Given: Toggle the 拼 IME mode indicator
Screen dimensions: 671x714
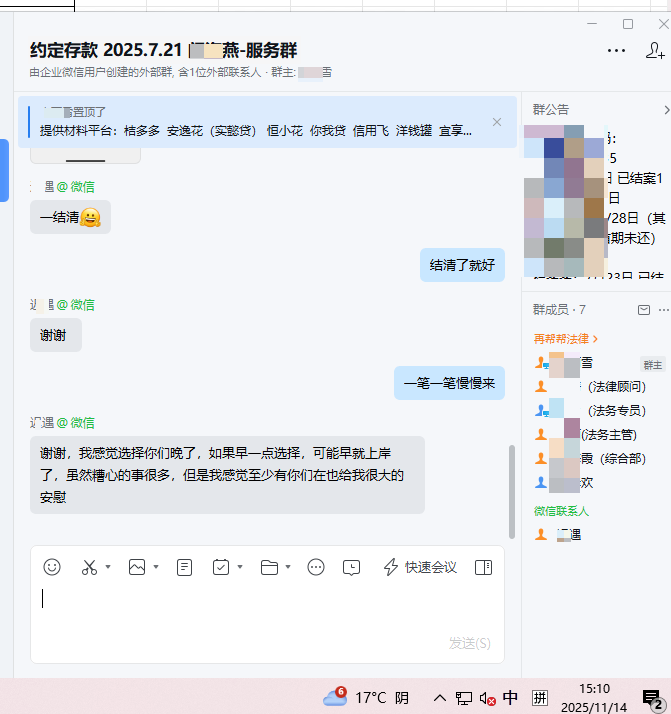Looking at the screenshot, I should (539, 697).
